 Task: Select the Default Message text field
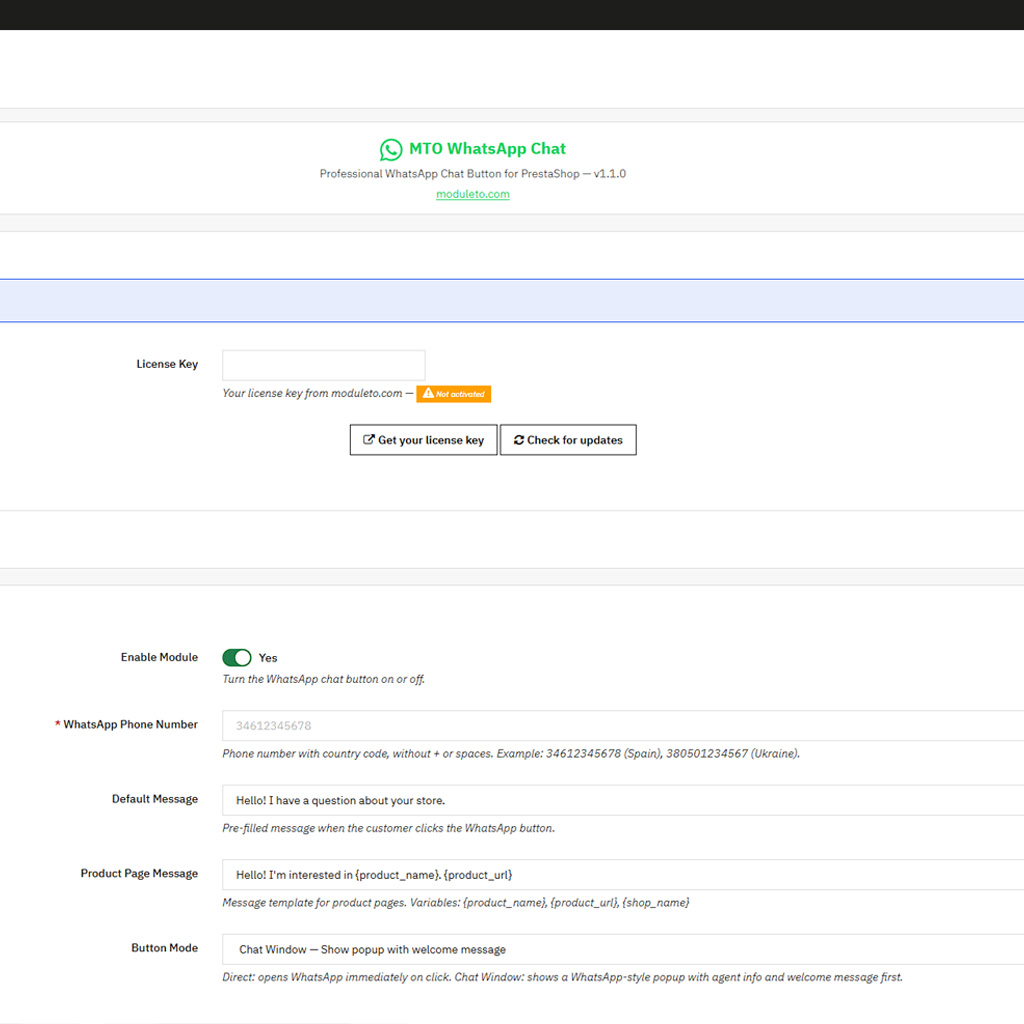point(622,800)
